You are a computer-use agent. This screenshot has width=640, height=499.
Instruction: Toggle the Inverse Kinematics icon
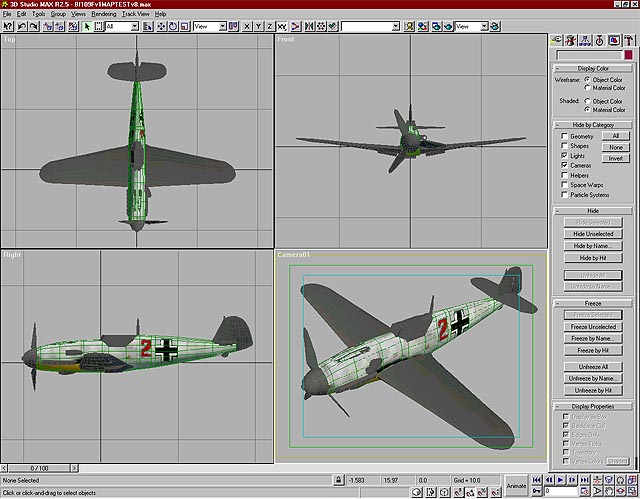pyautogui.click(x=296, y=27)
